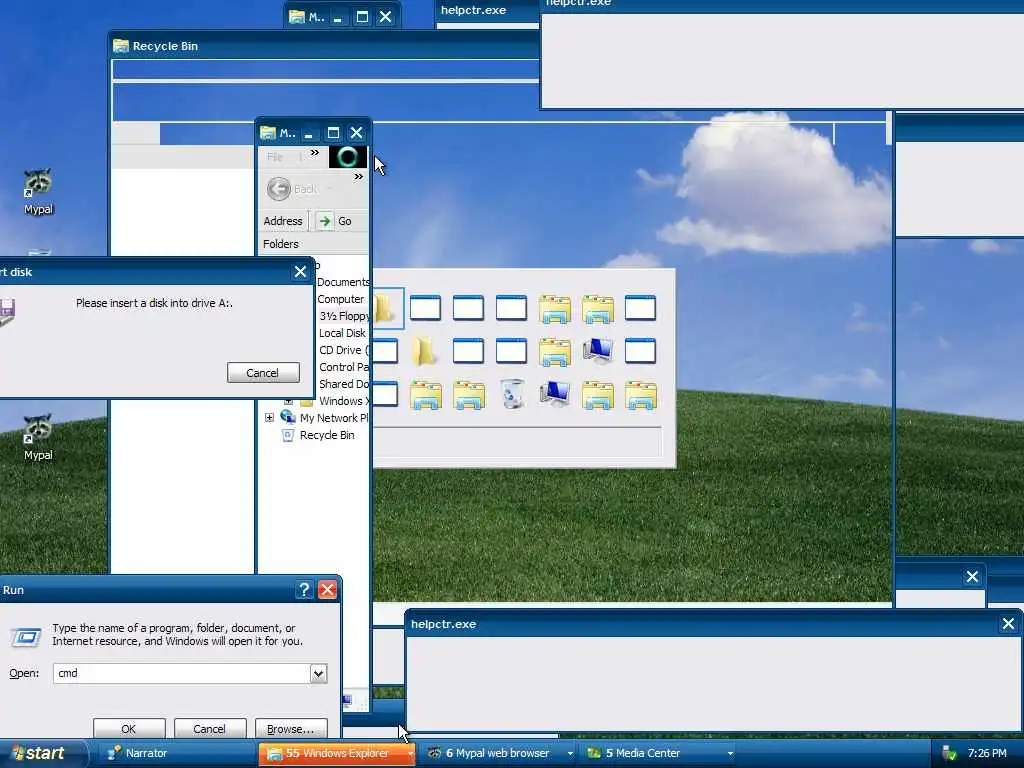Click the Run dialog program icon
Image resolution: width=1024 pixels, height=768 pixels.
[x=25, y=637]
